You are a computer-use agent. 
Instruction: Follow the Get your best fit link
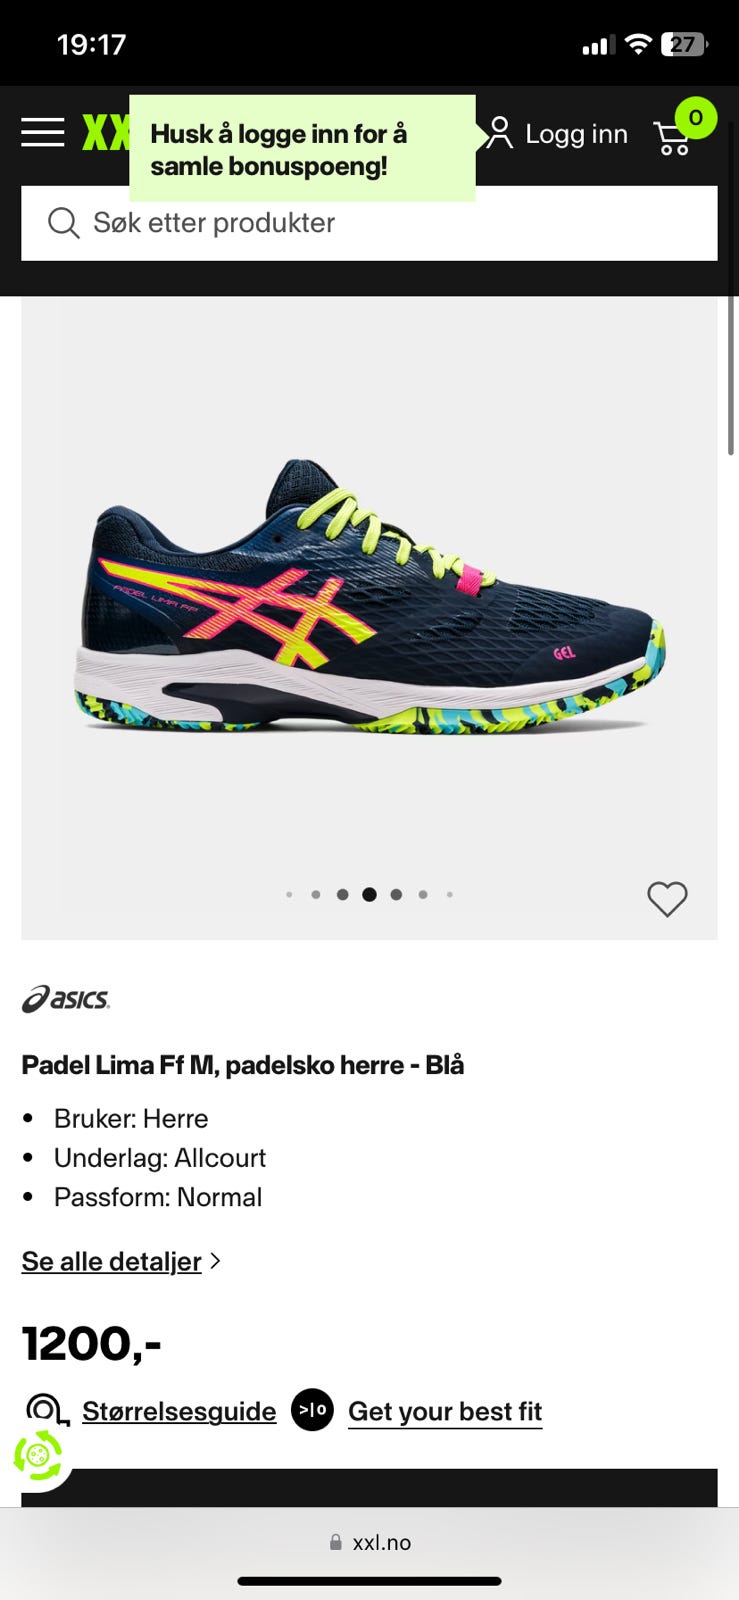click(445, 1411)
